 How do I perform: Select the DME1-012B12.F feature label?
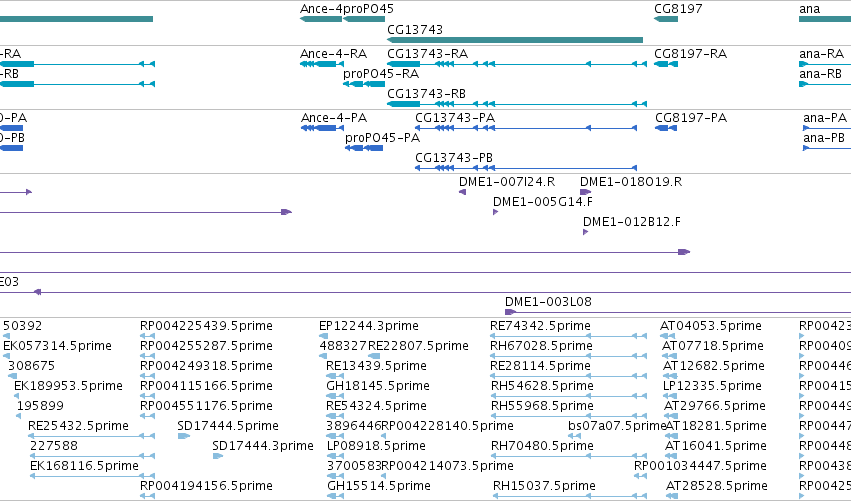632,222
